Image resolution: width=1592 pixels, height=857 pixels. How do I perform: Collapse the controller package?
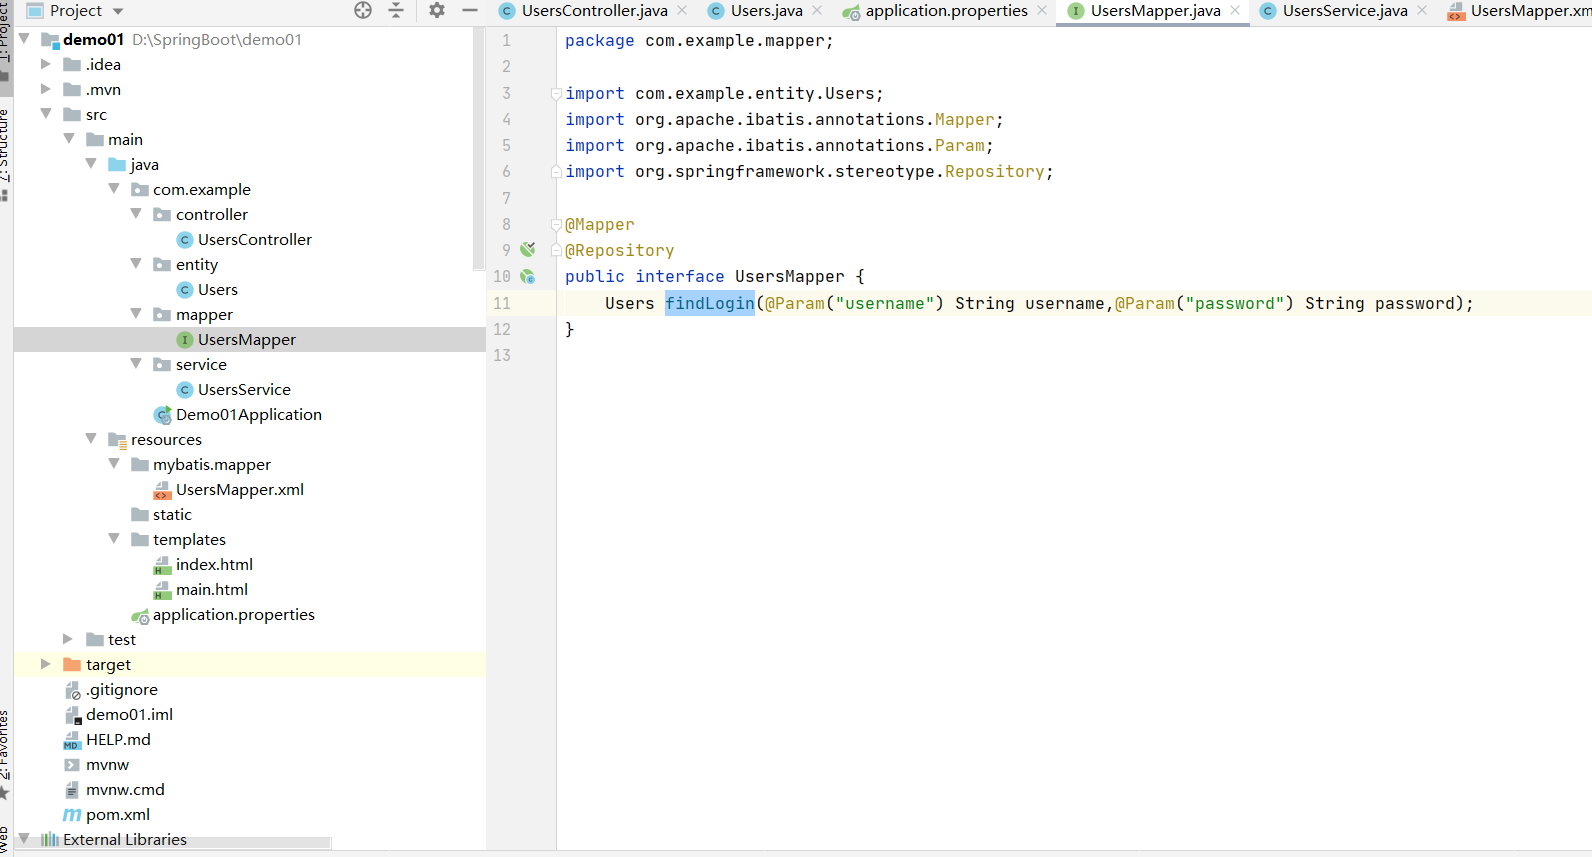(136, 214)
